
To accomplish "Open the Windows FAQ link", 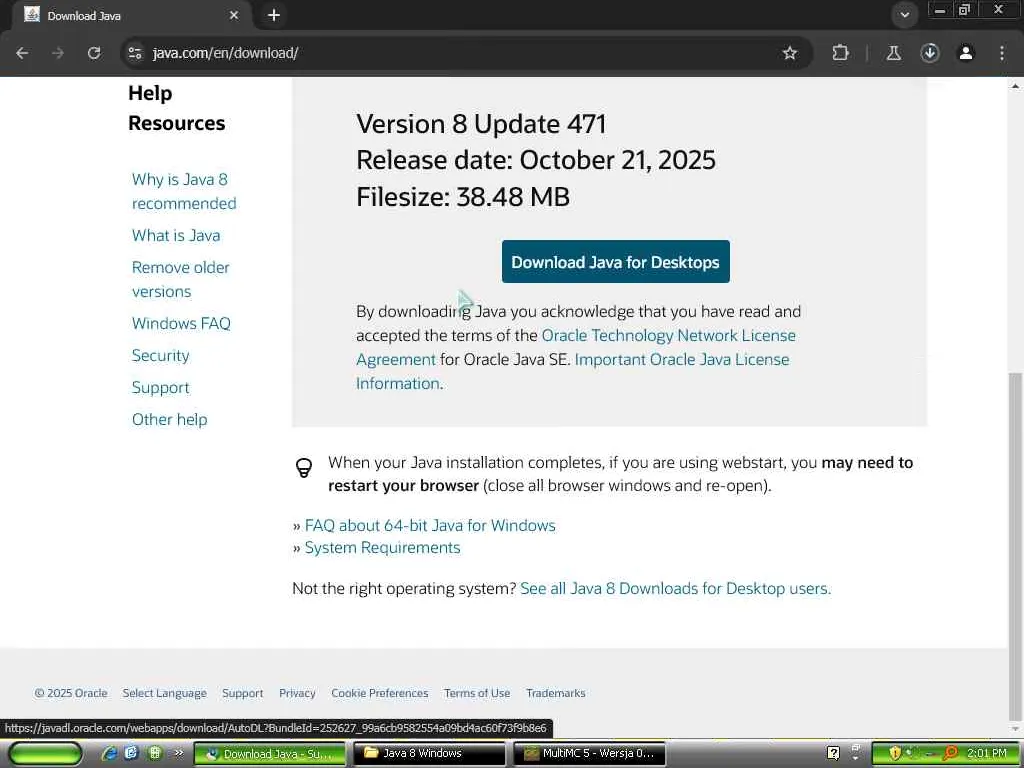I will pos(181,323).
